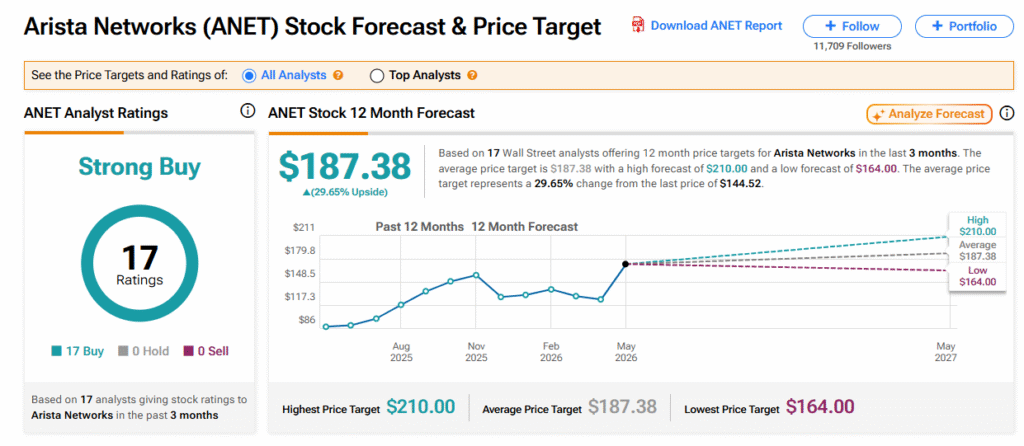This screenshot has width=1024, height=446.
Task: Click the May 2026 black chart point
Action: click(625, 264)
